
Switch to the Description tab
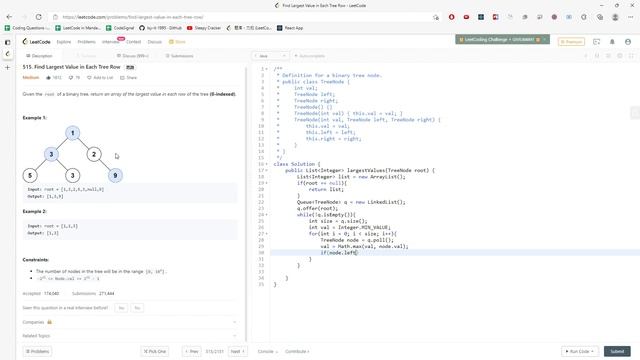(39, 56)
